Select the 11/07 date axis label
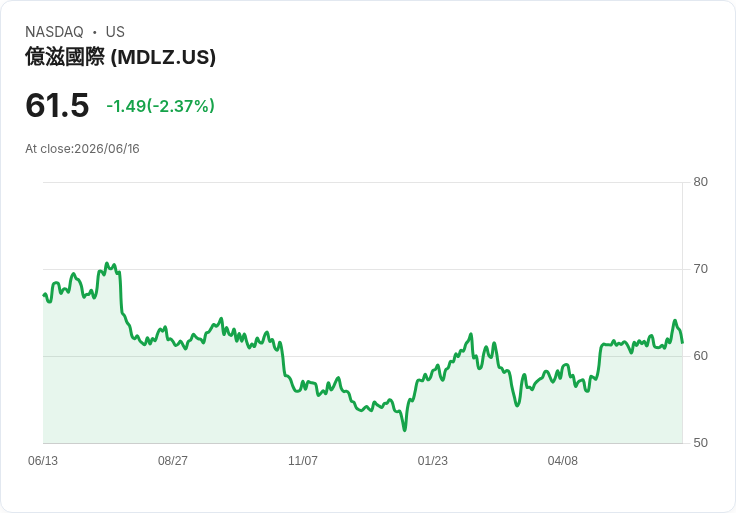The height and width of the screenshot is (513, 736). point(303,461)
